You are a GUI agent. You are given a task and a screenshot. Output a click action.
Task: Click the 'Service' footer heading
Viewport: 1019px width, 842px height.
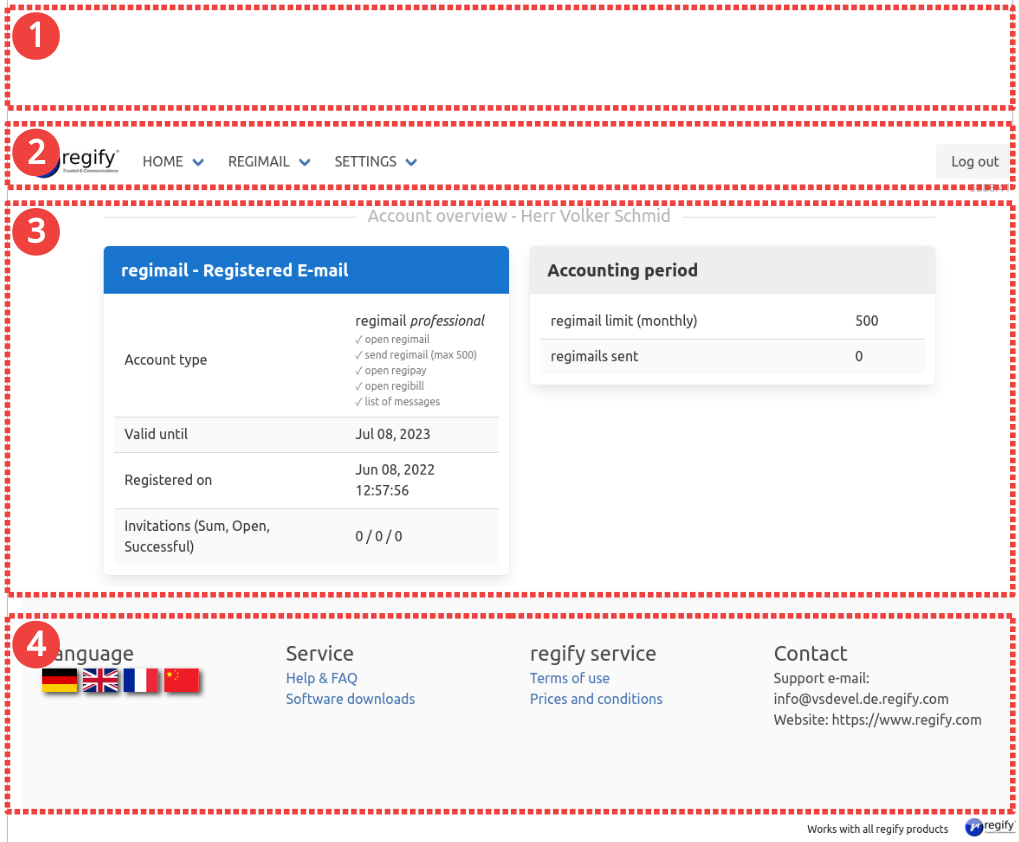pos(320,653)
